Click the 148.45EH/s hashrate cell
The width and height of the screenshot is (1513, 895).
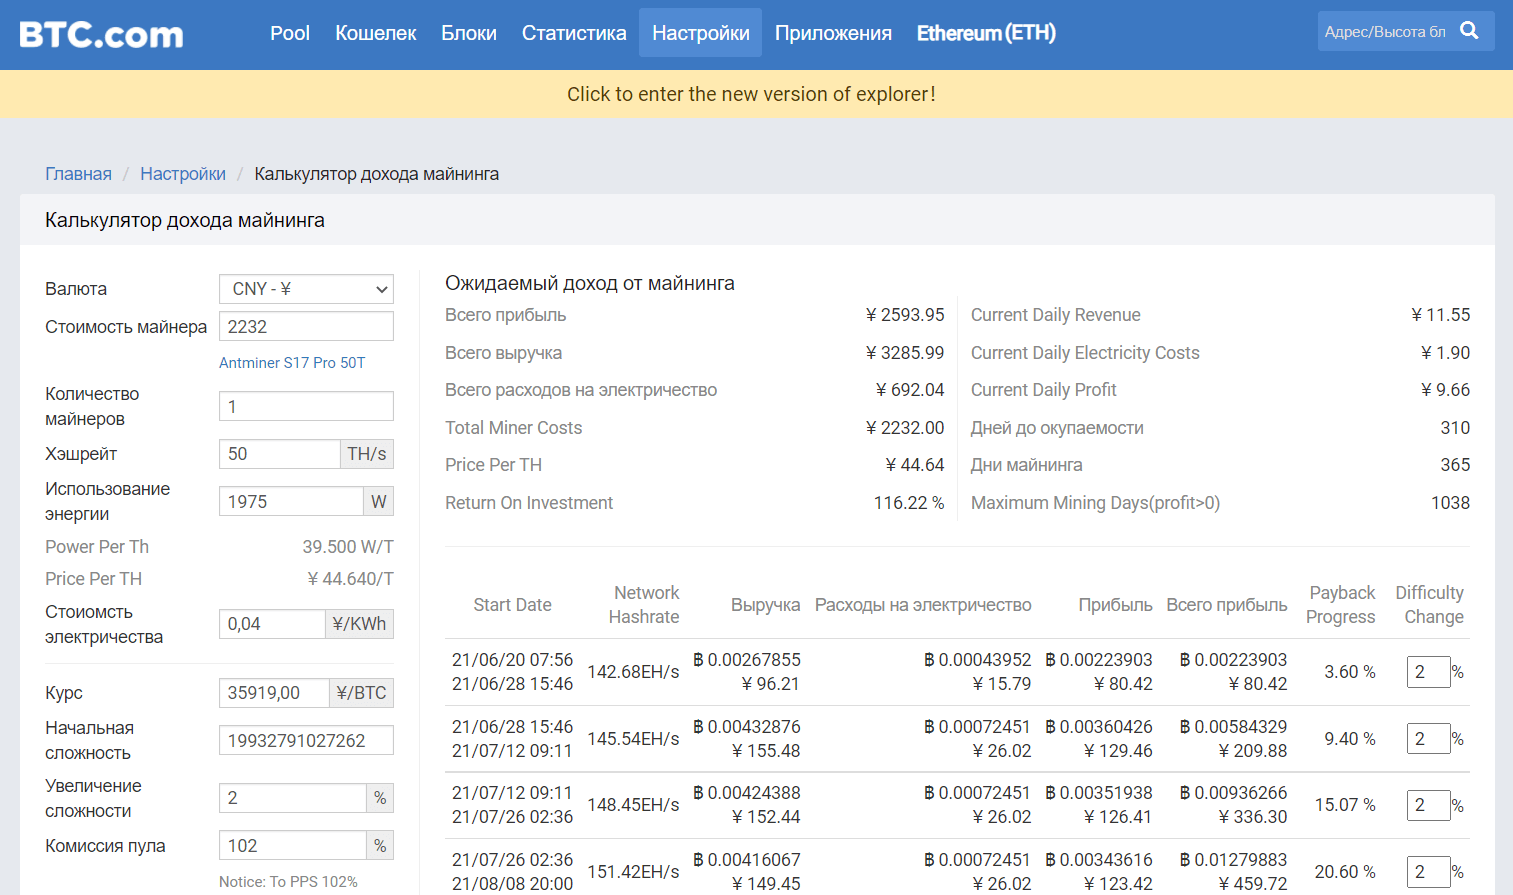coord(633,805)
